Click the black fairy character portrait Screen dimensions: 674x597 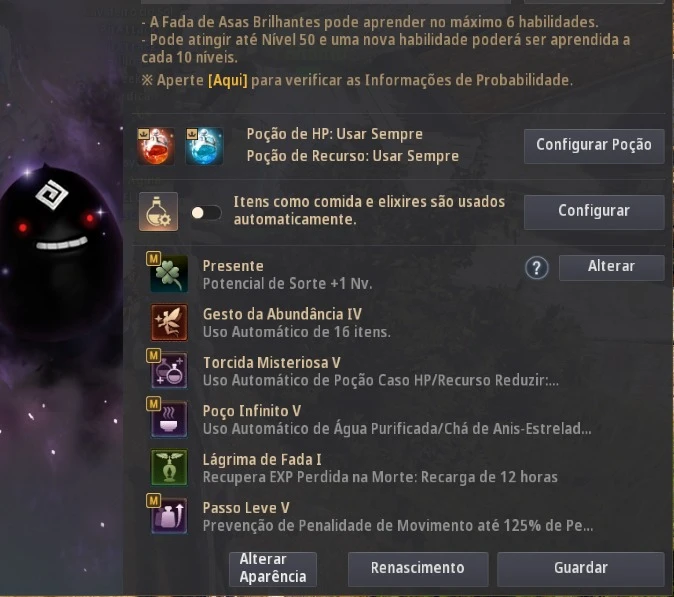tap(58, 249)
